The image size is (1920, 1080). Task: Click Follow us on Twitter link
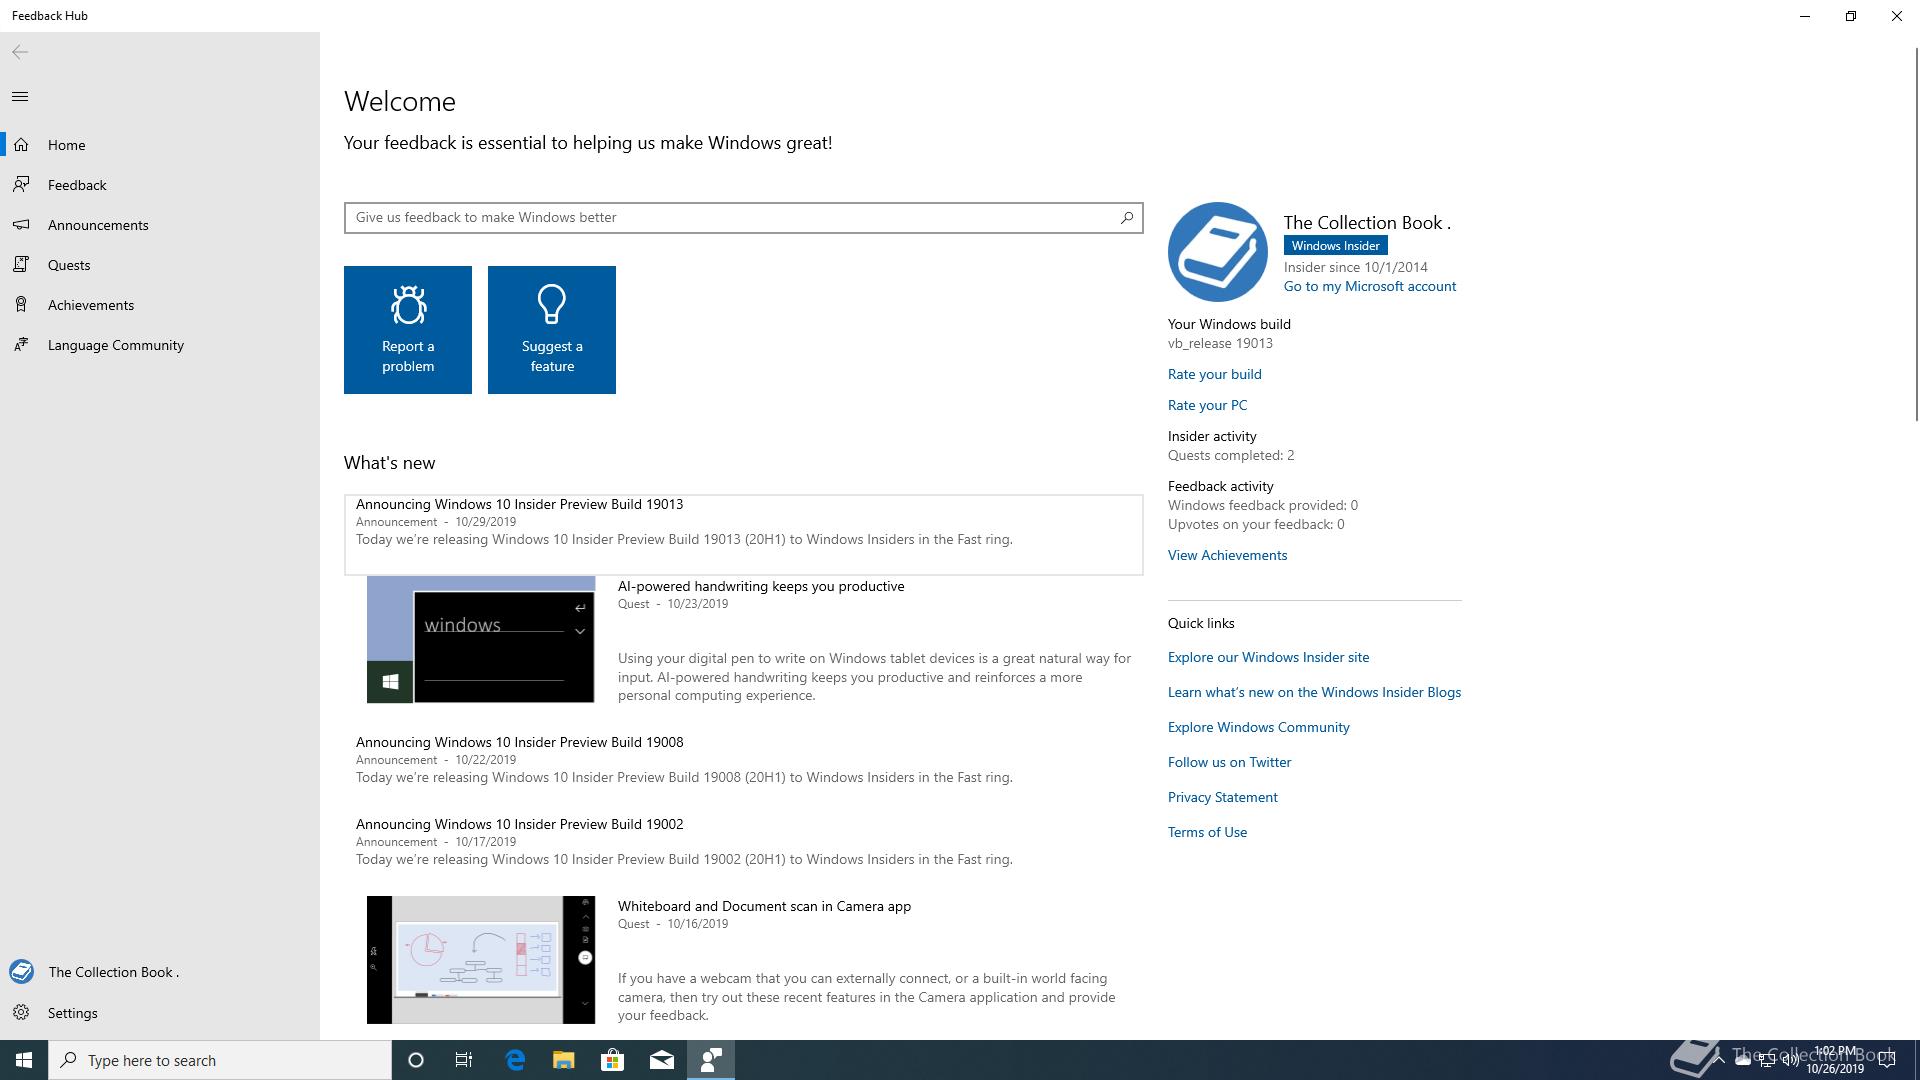click(x=1229, y=762)
